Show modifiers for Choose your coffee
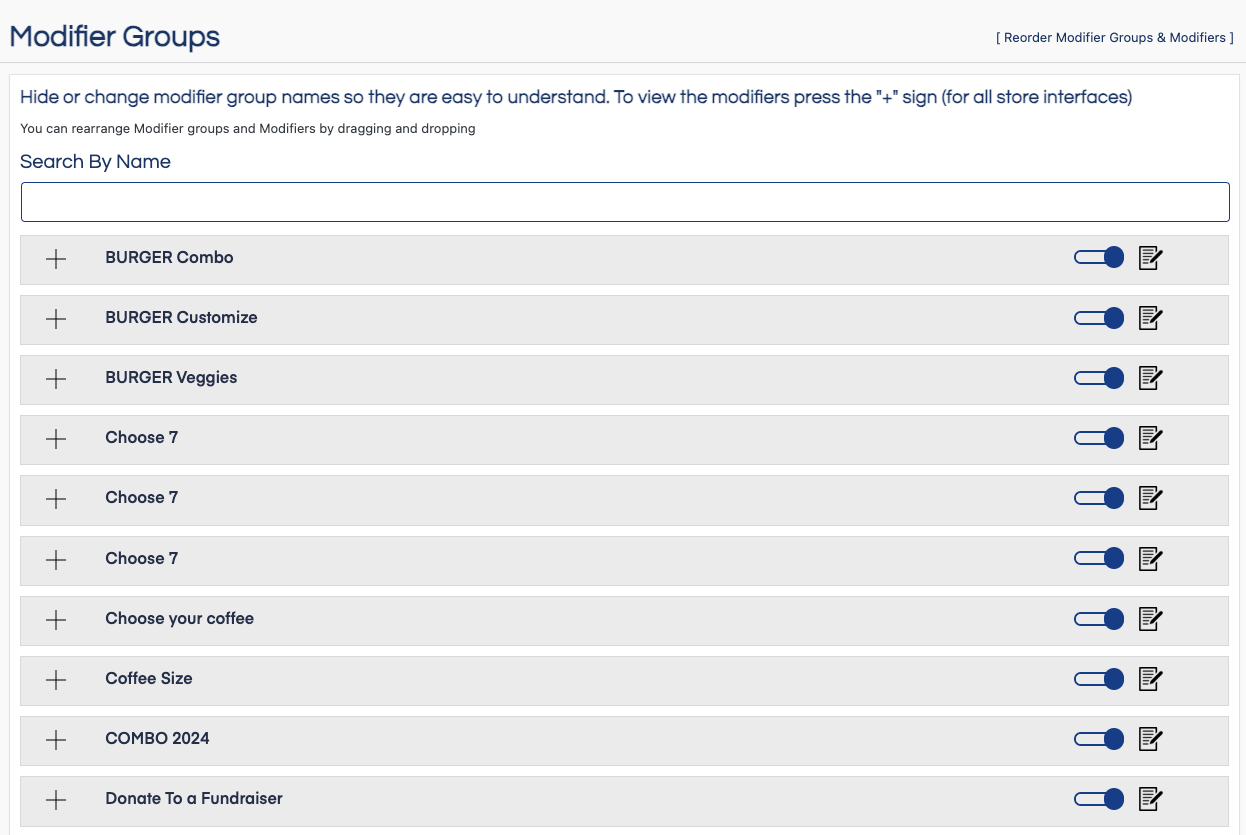This screenshot has width=1246, height=835. point(56,620)
